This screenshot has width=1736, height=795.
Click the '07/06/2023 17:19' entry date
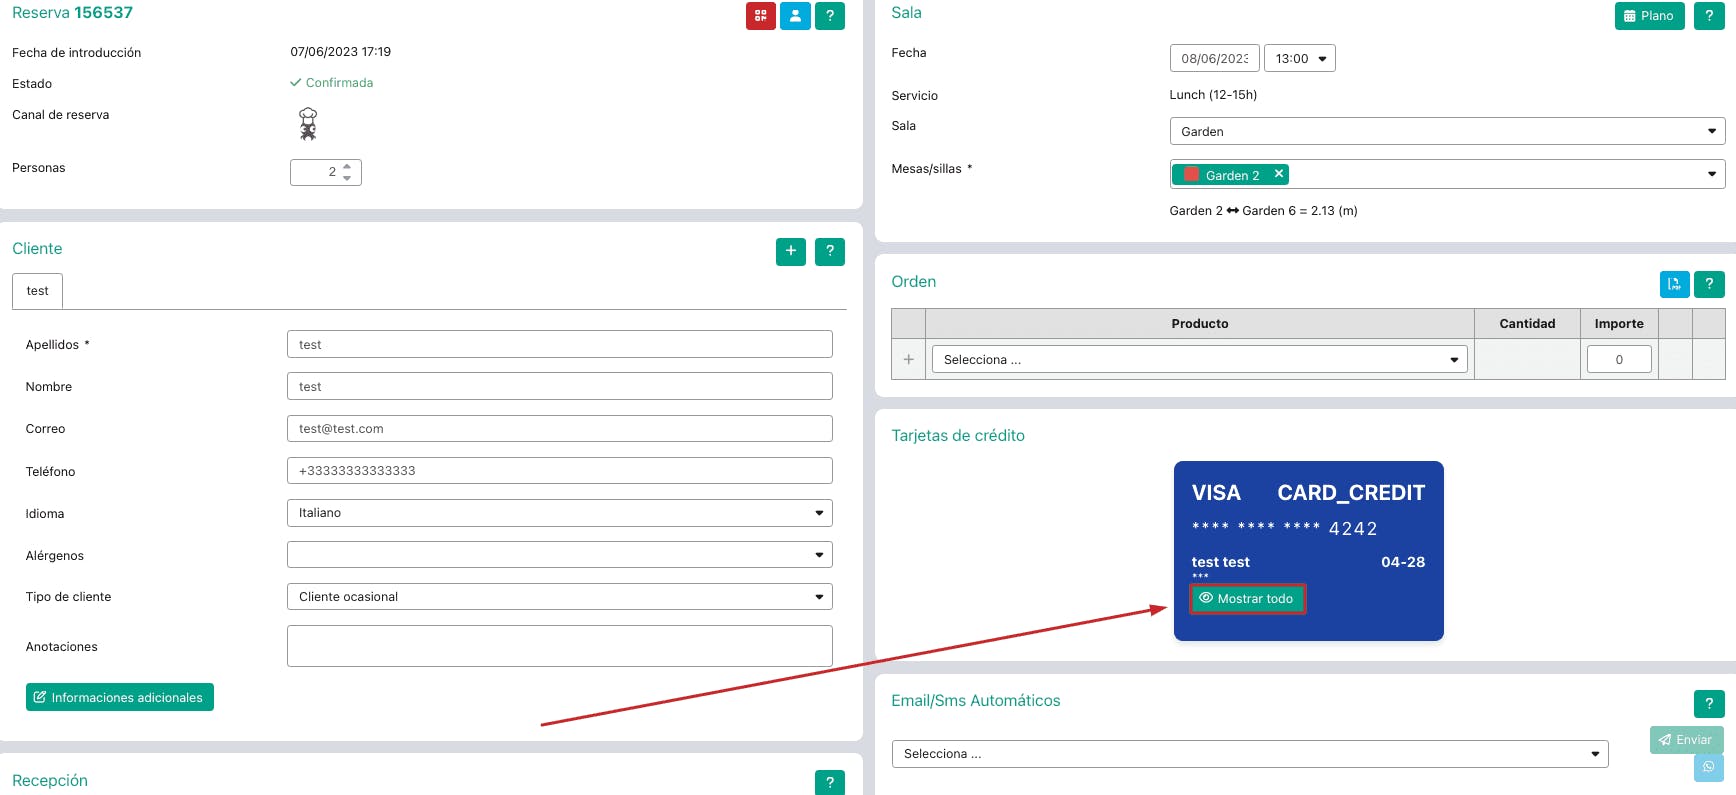click(340, 52)
